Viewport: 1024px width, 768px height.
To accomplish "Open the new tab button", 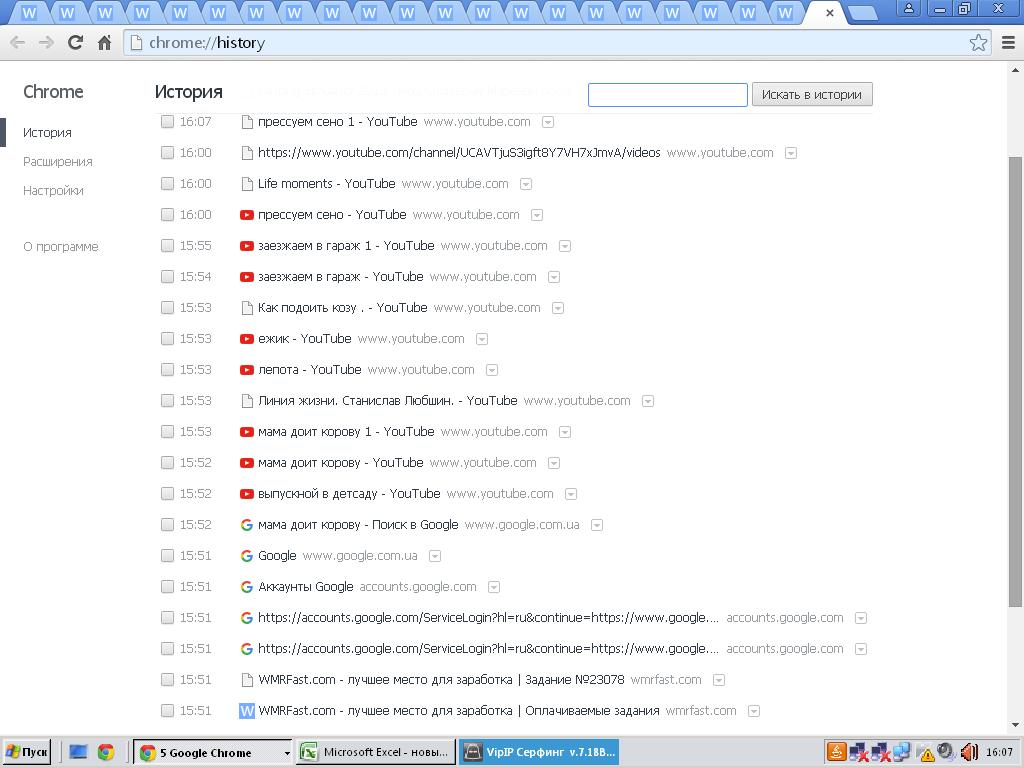I will click(x=863, y=13).
